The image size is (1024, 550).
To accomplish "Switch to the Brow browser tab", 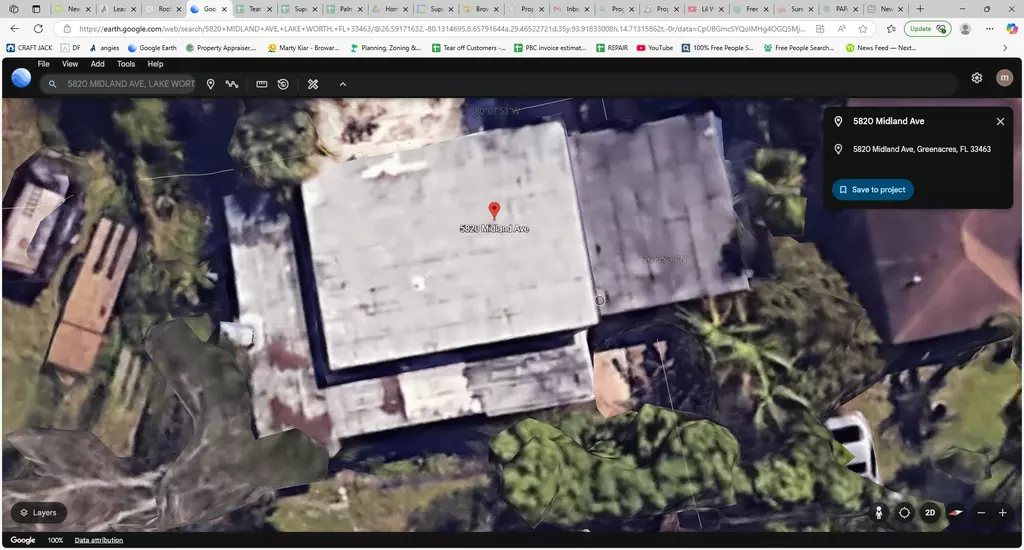I will point(481,9).
